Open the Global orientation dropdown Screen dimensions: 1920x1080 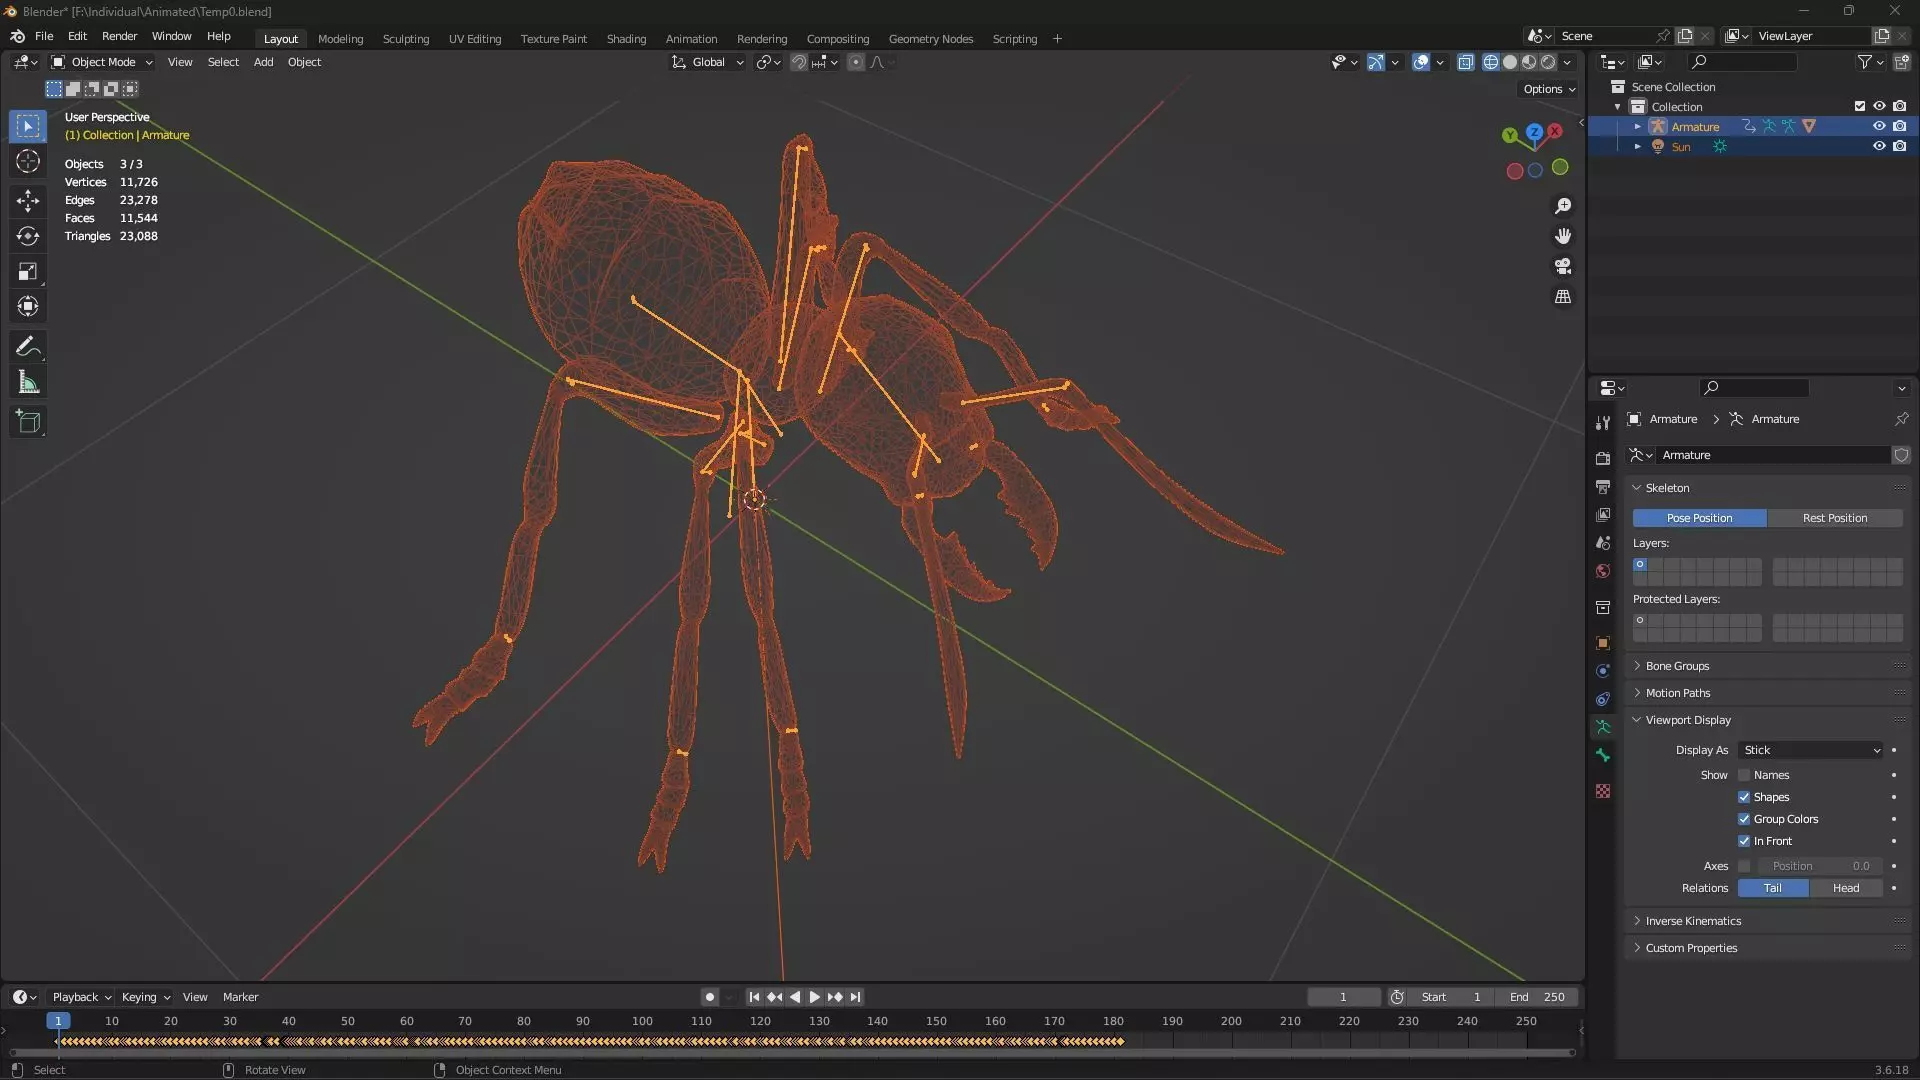pyautogui.click(x=708, y=62)
